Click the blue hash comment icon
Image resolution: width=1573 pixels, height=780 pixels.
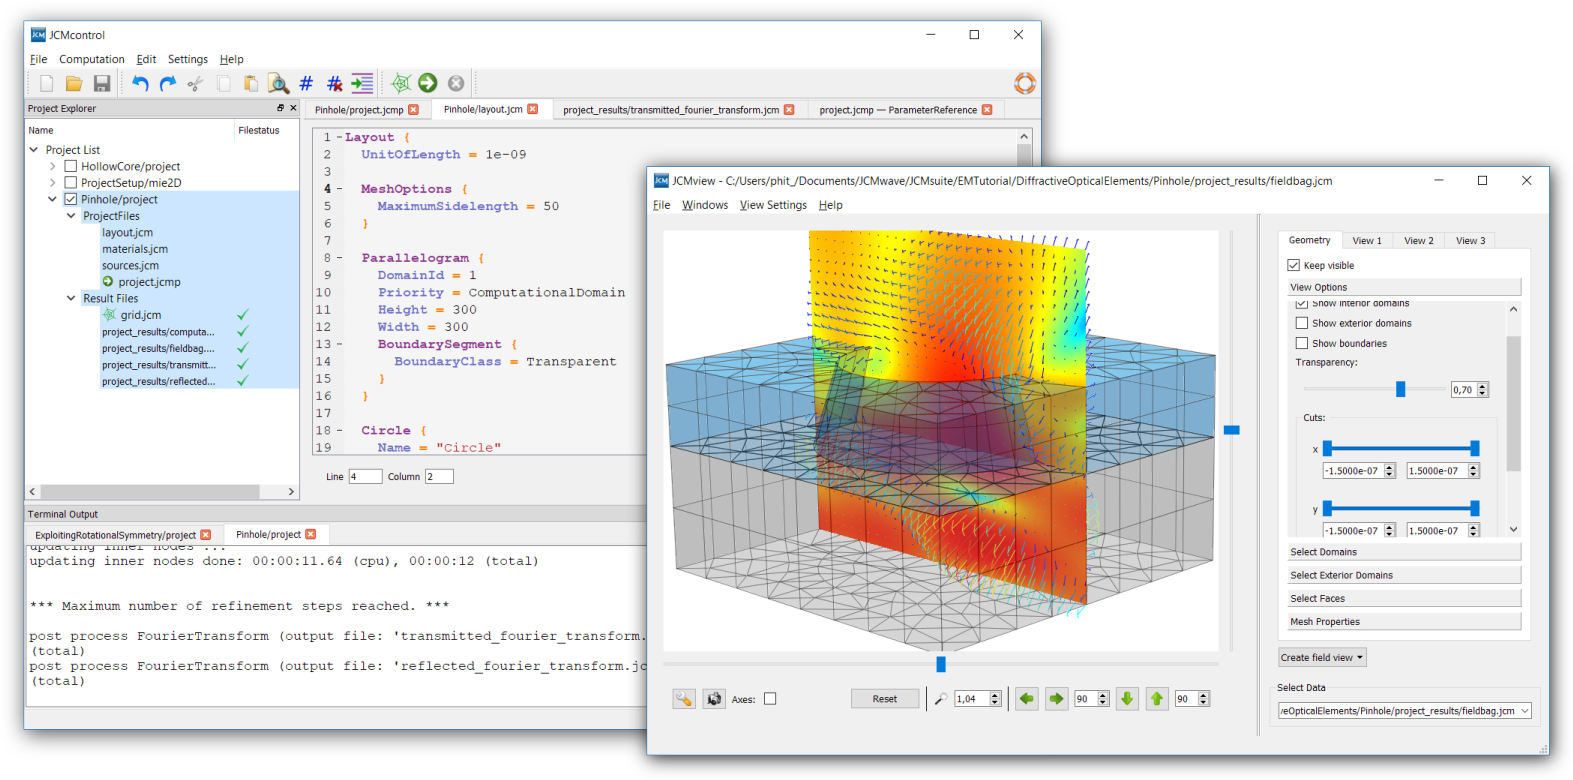pyautogui.click(x=306, y=84)
